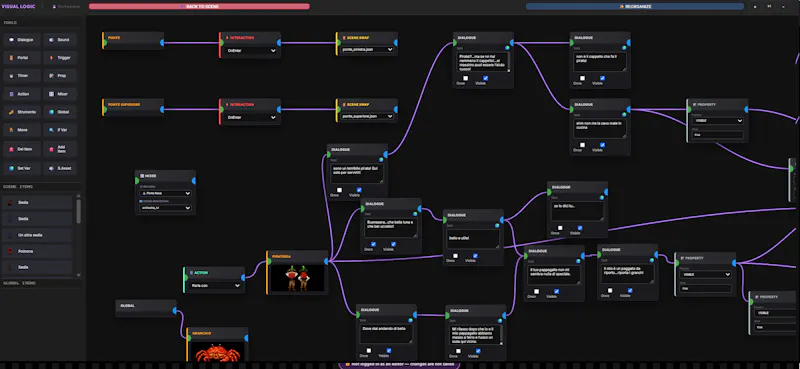Add an S.Asset node from the Tools palette
The height and width of the screenshot is (369, 800).
[x=60, y=168]
